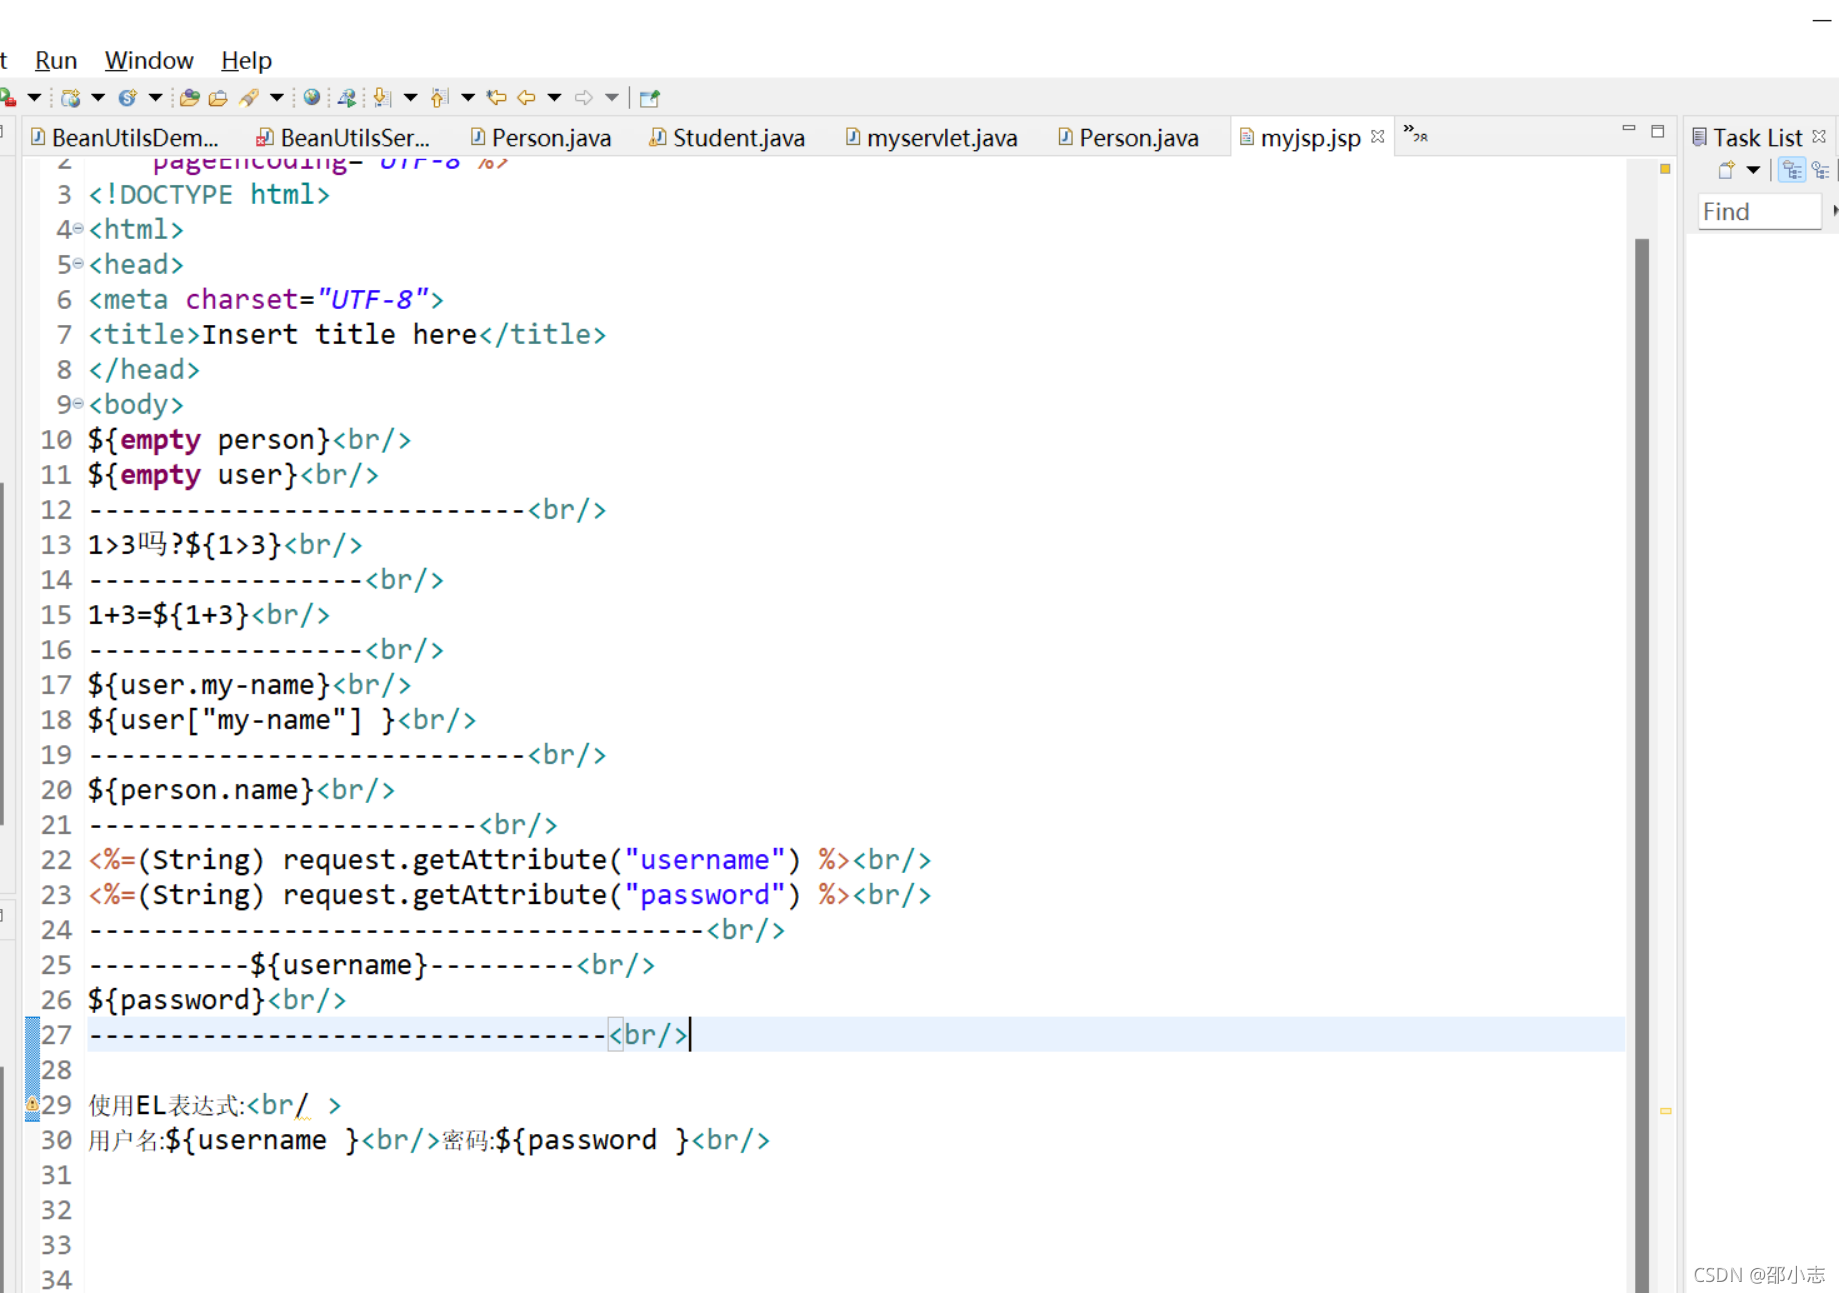Click the Open Type icon
Viewport: 1840px width, 1293px height.
pos(189,98)
